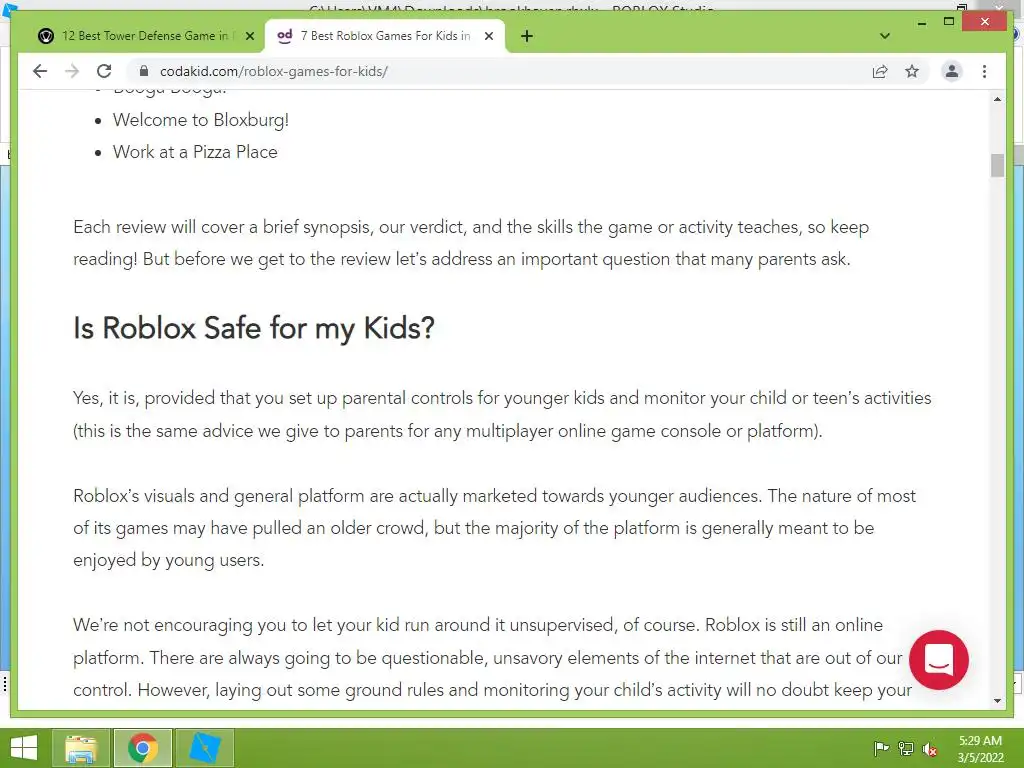Open the network status tray icon
The width and height of the screenshot is (1024, 768).
(906, 748)
